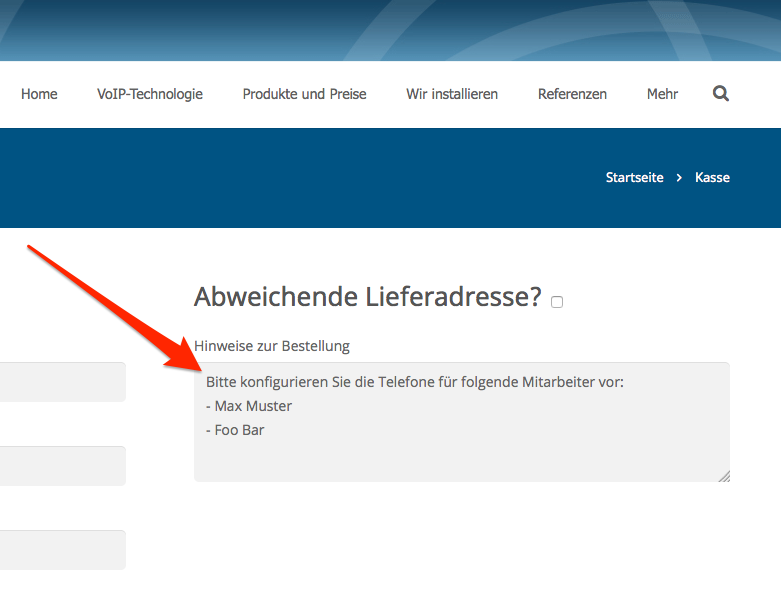Screen dimensions: 781x593
Task: Click the Kasse breadcrumb
Action: click(x=712, y=177)
